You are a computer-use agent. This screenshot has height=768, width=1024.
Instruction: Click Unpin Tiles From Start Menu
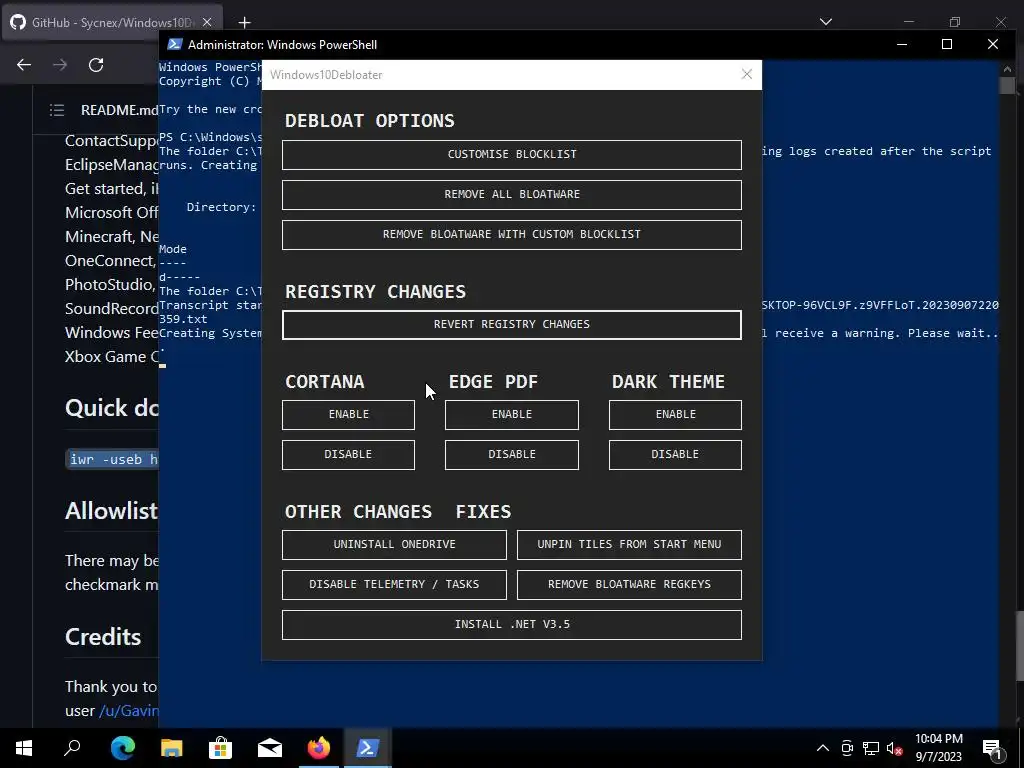[x=629, y=545]
